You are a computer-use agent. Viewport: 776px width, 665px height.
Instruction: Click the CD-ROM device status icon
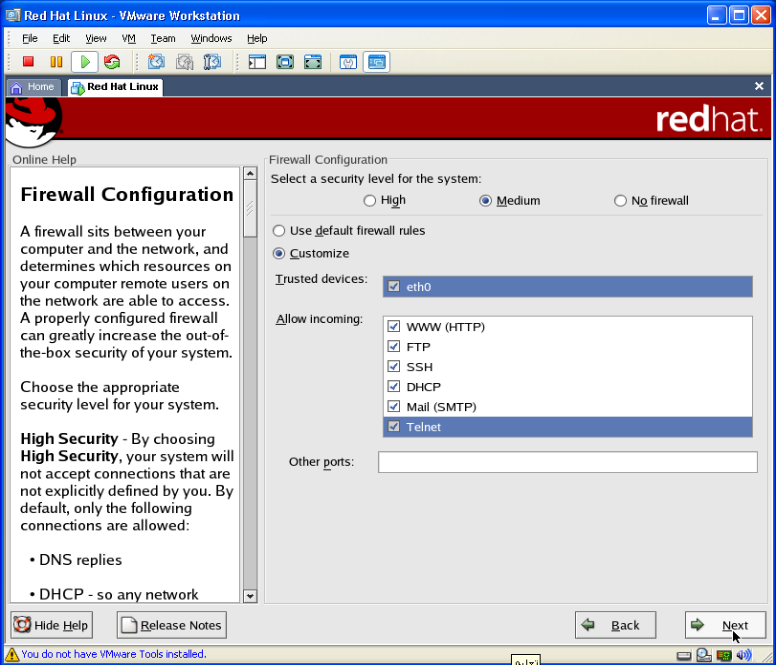(x=703, y=655)
